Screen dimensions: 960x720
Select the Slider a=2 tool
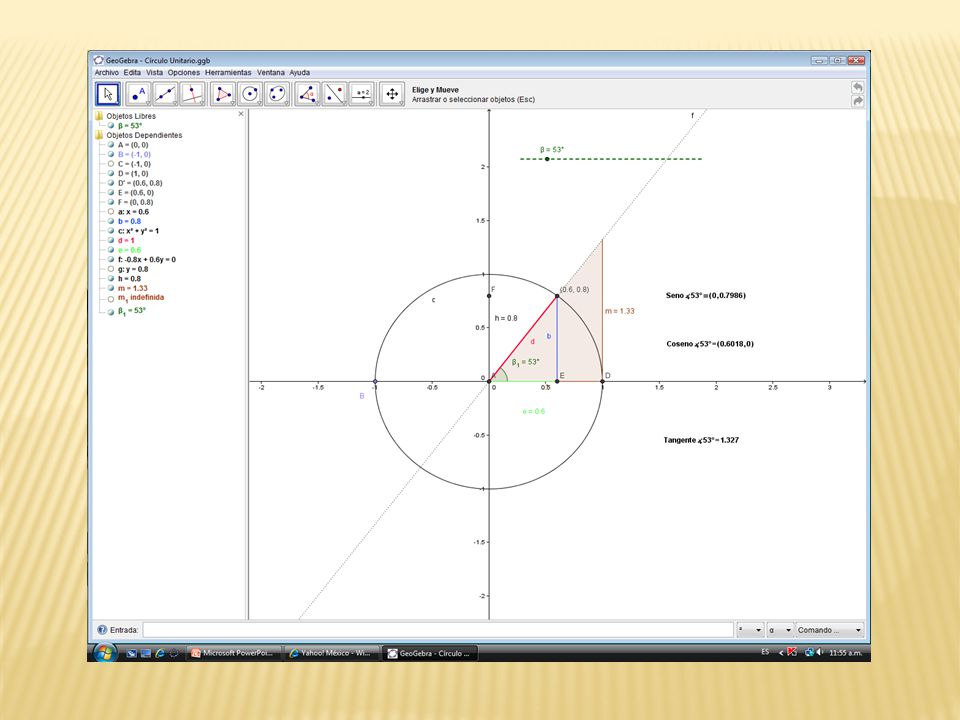362,94
